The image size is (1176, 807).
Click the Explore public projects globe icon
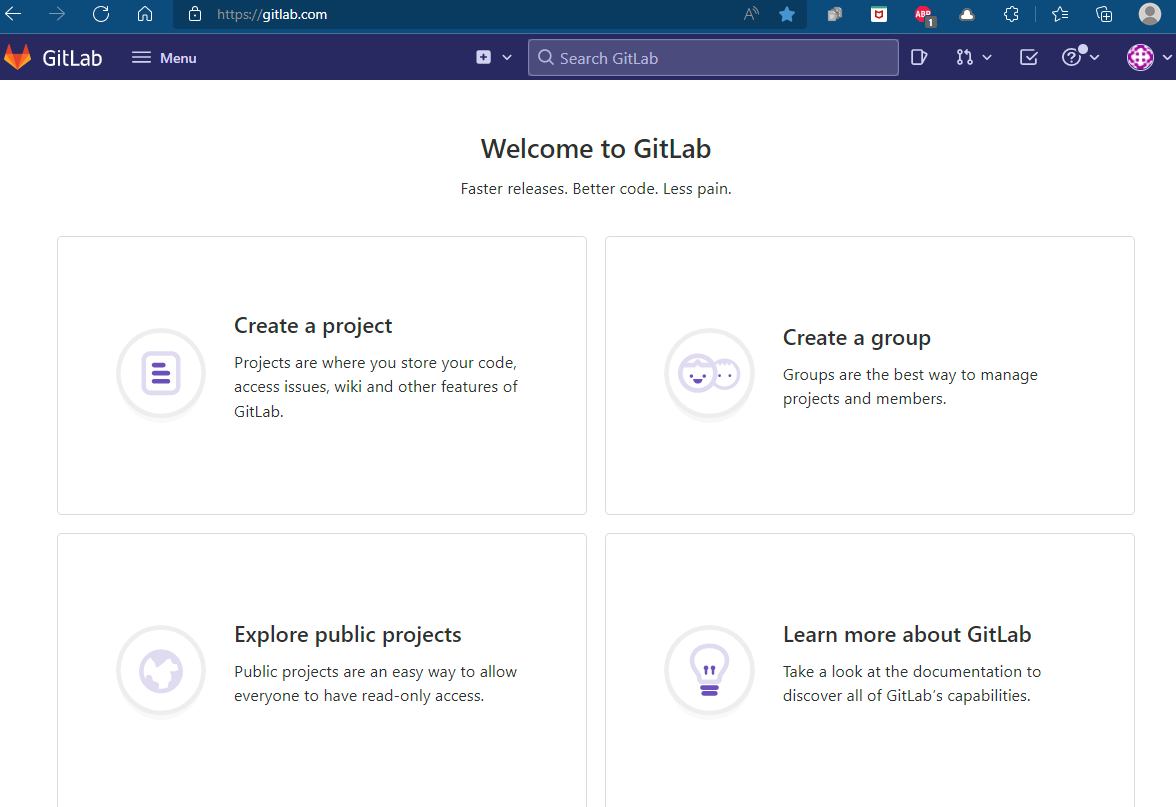(x=161, y=671)
